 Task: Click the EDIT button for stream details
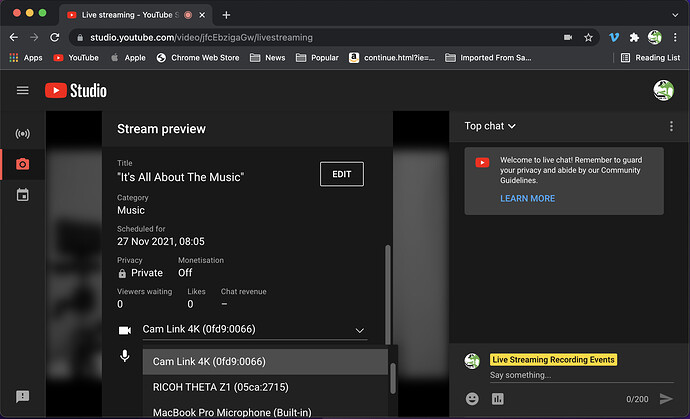[342, 174]
